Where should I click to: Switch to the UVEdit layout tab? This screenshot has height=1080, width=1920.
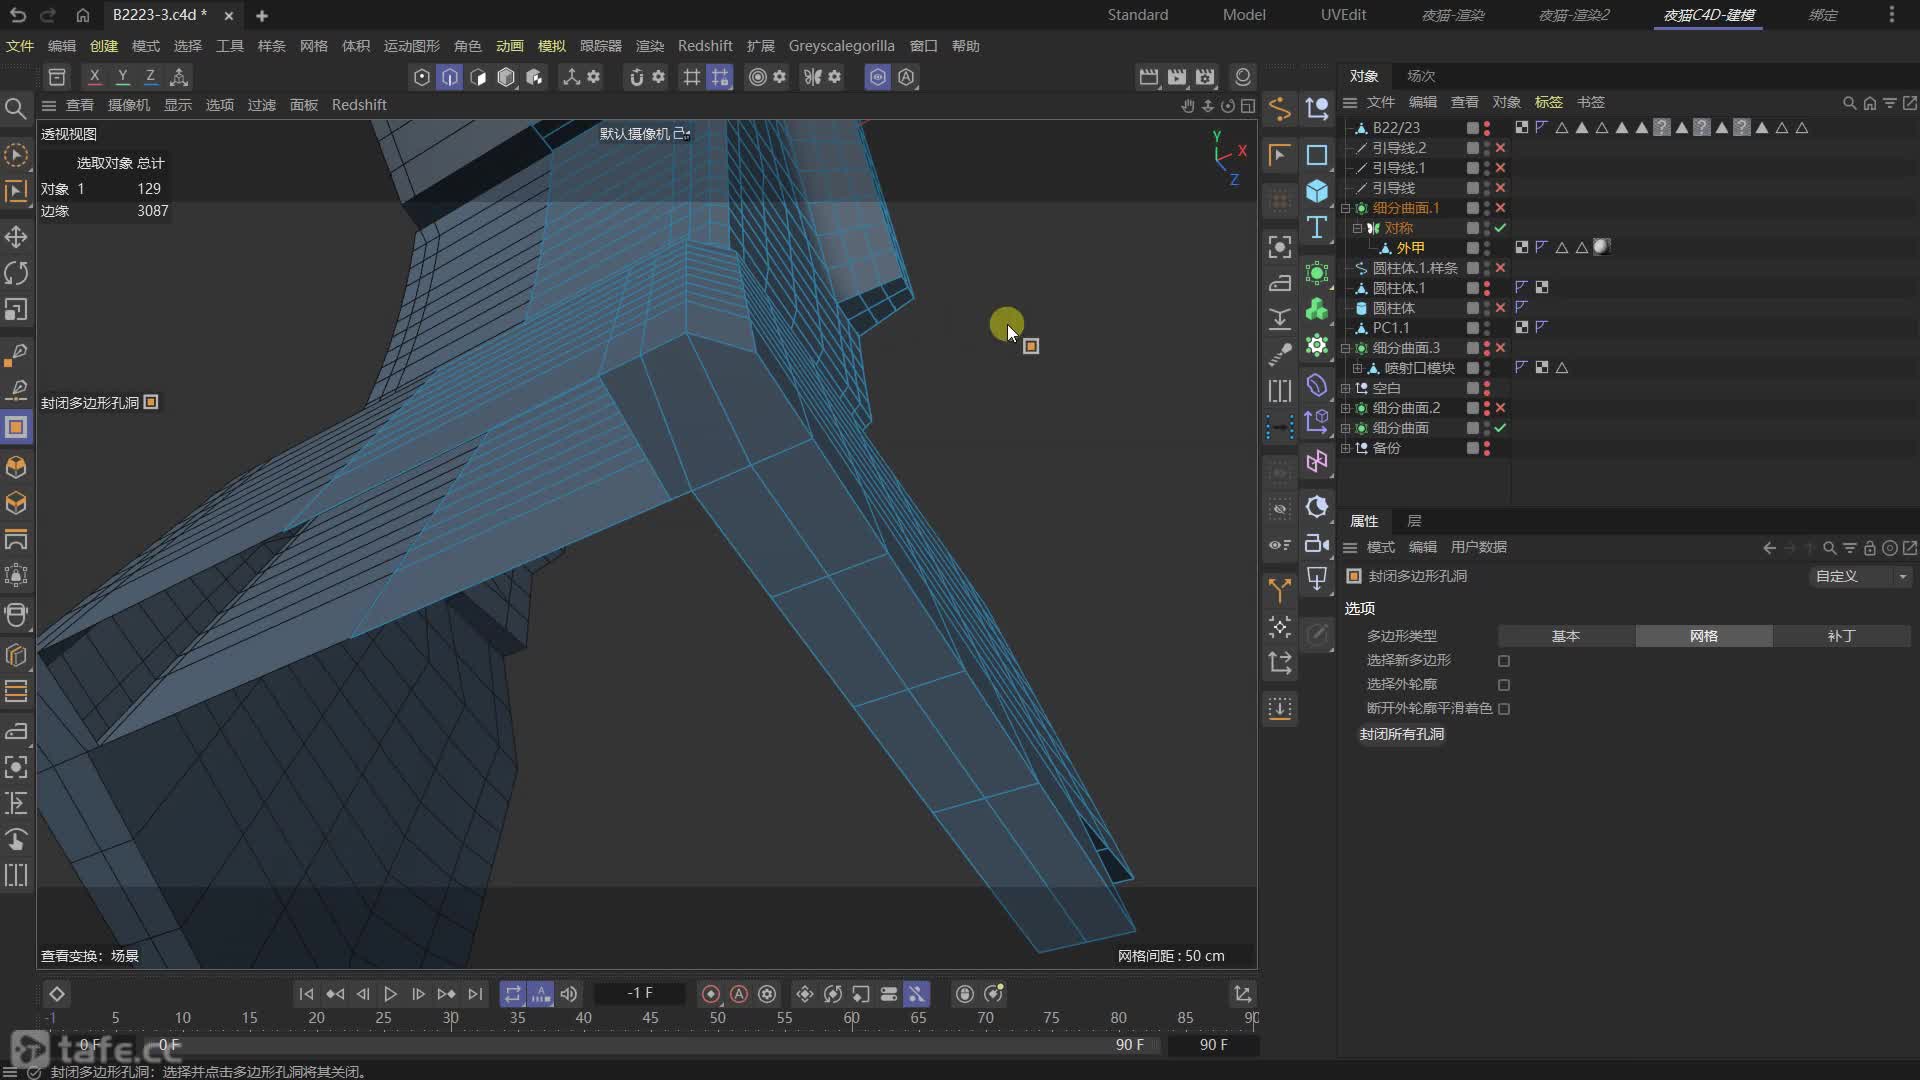[x=1343, y=15]
